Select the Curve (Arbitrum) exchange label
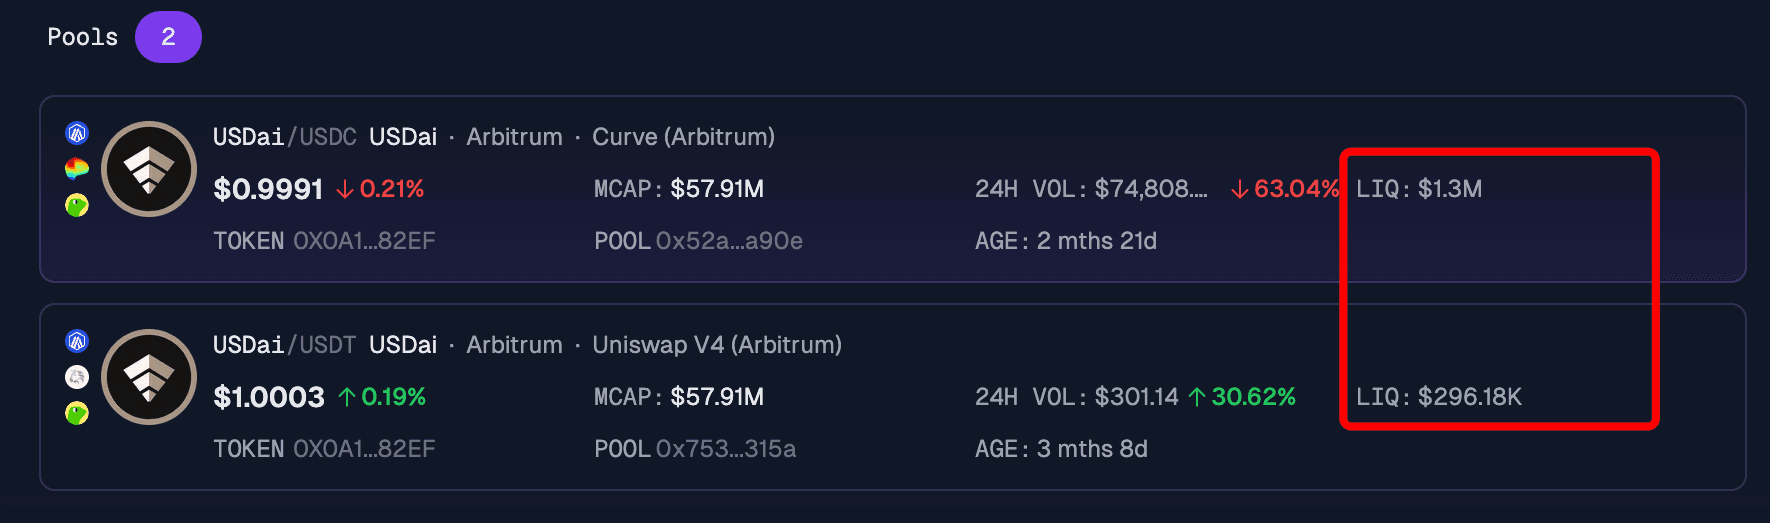The width and height of the screenshot is (1770, 523). tap(684, 137)
